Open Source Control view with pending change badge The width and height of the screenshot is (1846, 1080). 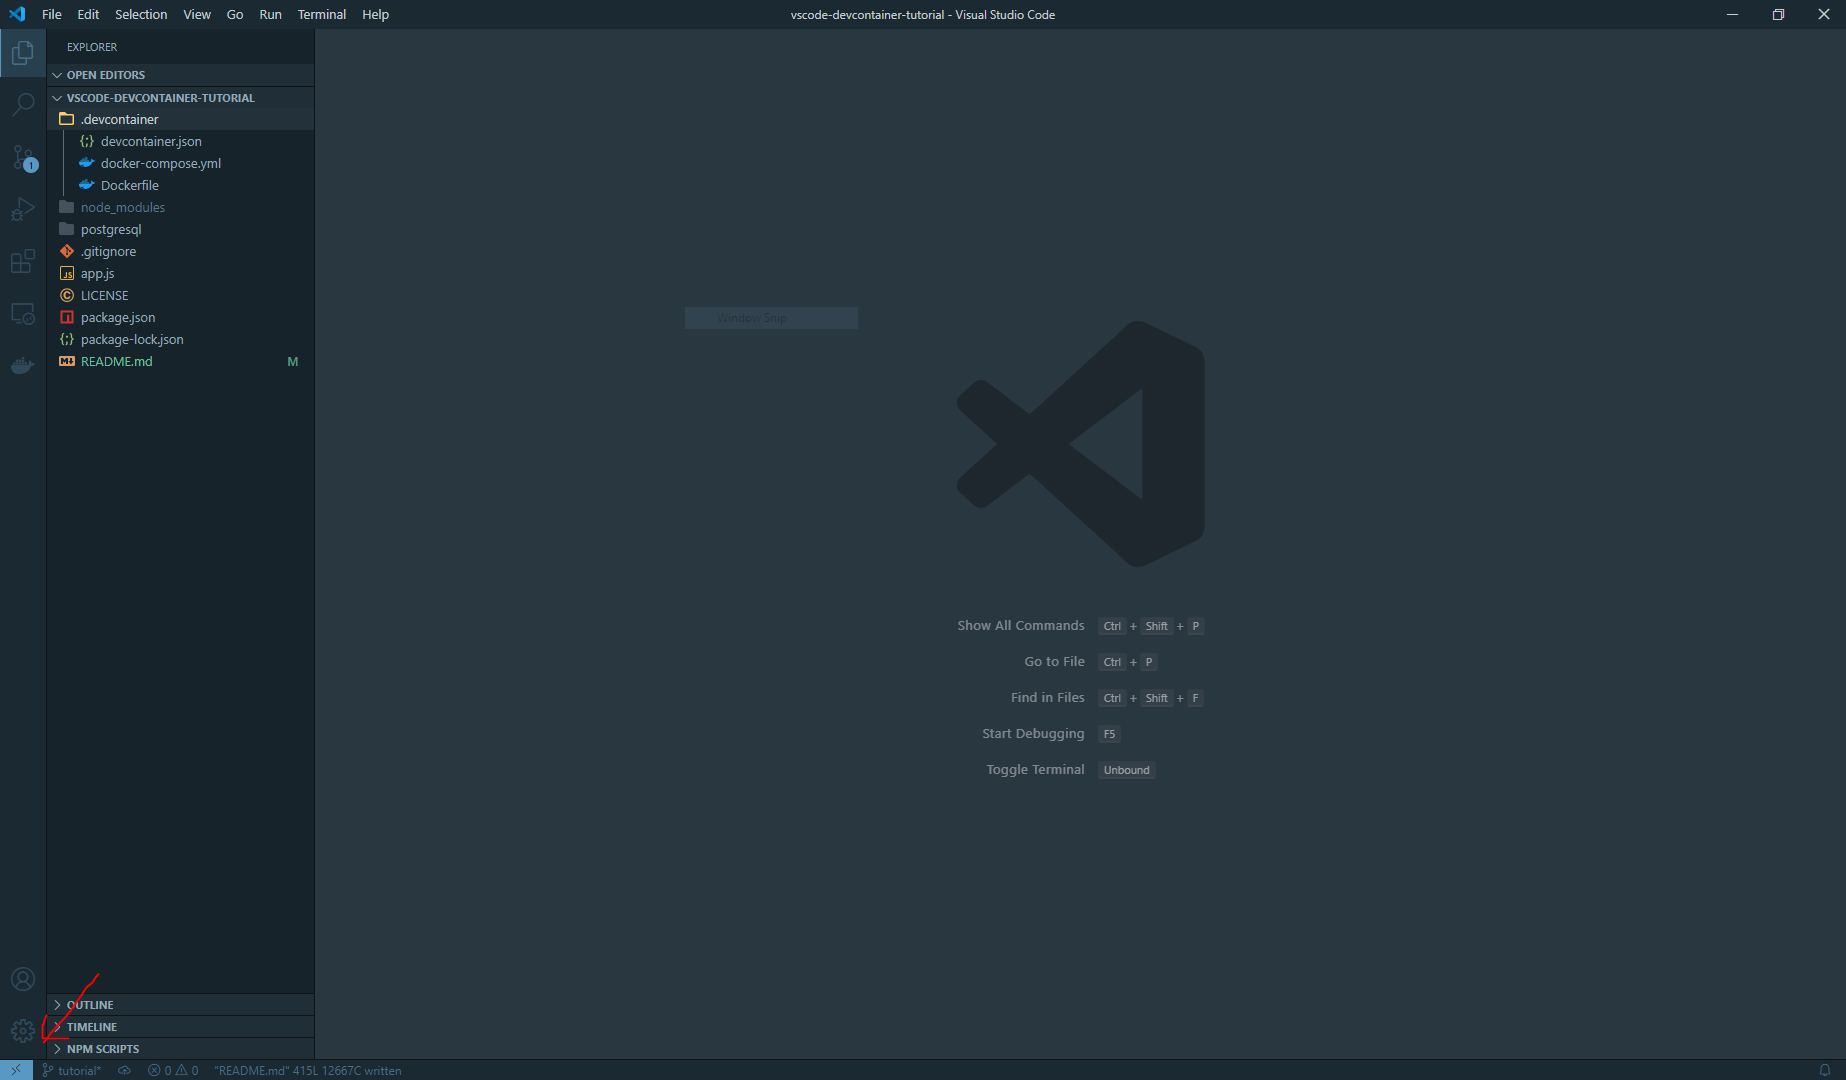pyautogui.click(x=23, y=157)
